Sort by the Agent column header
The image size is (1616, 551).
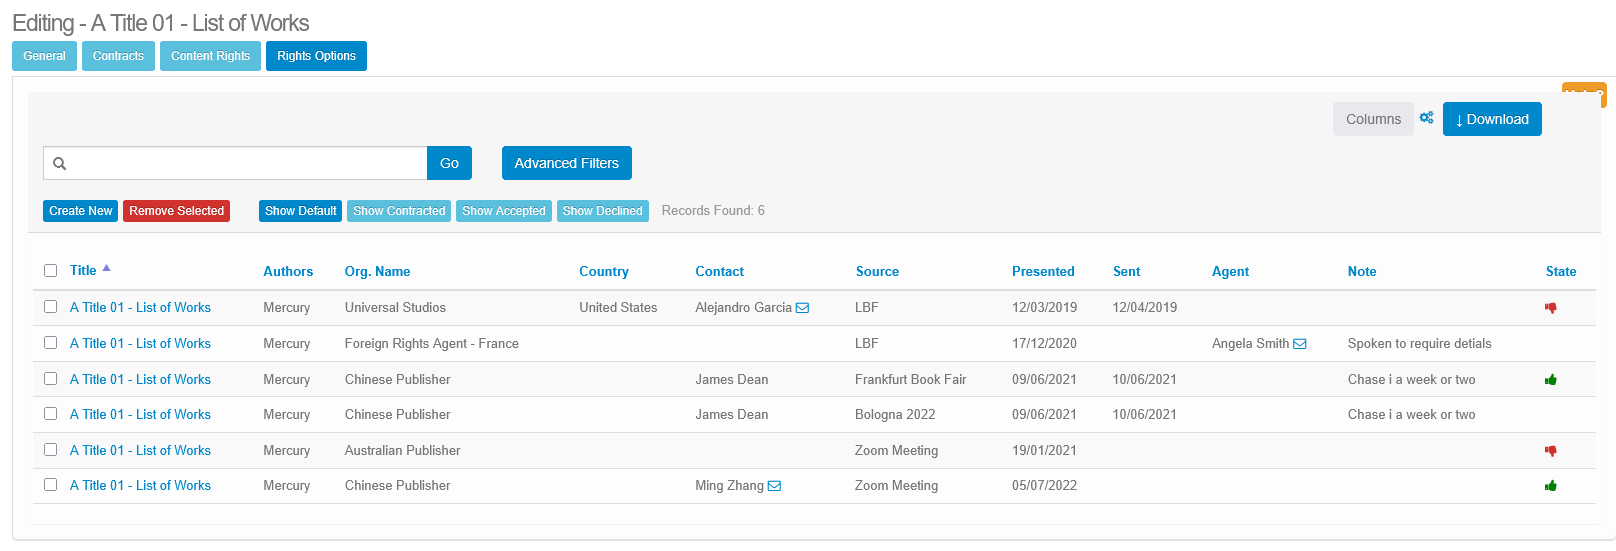pyautogui.click(x=1230, y=271)
